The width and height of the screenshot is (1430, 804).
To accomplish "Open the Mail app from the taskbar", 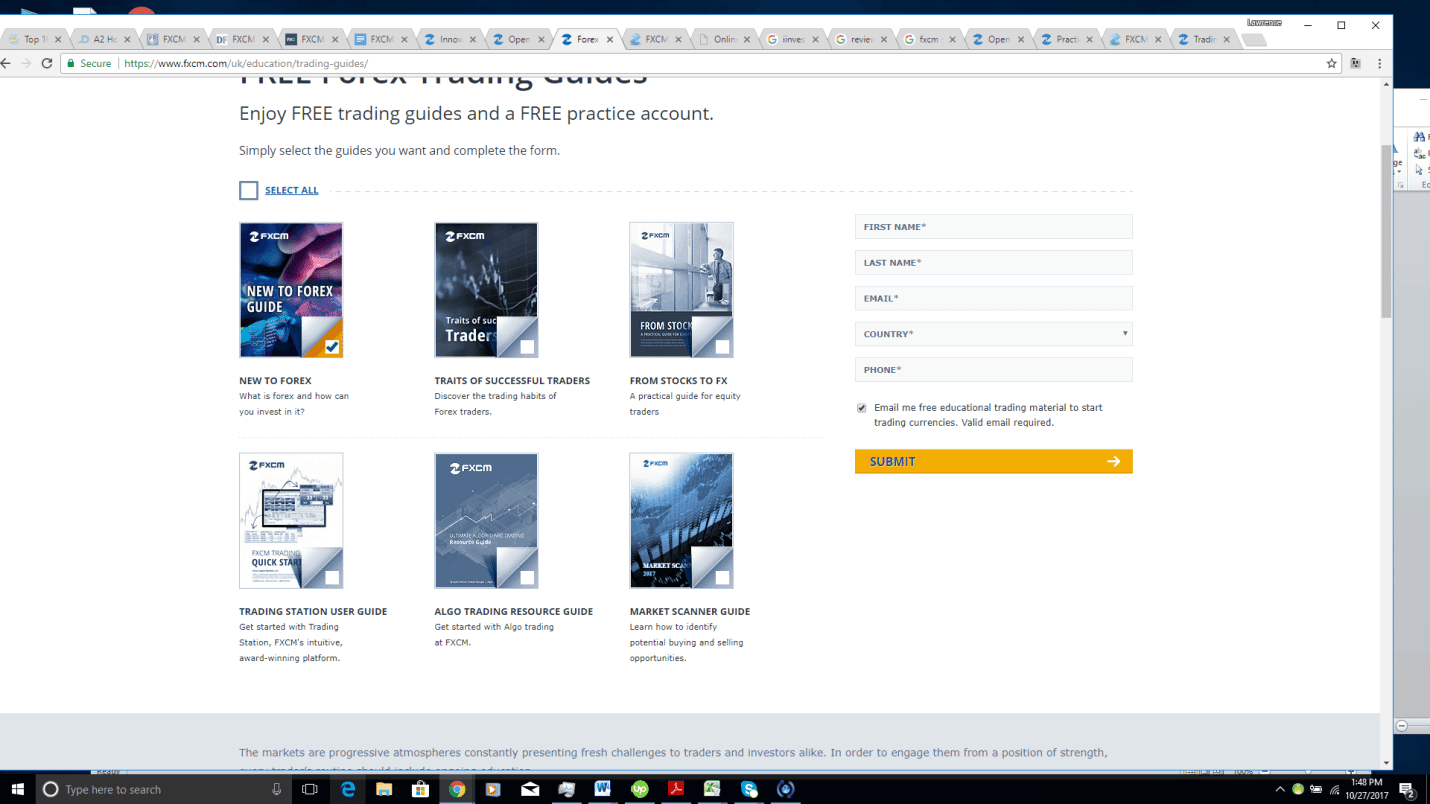I will click(530, 789).
